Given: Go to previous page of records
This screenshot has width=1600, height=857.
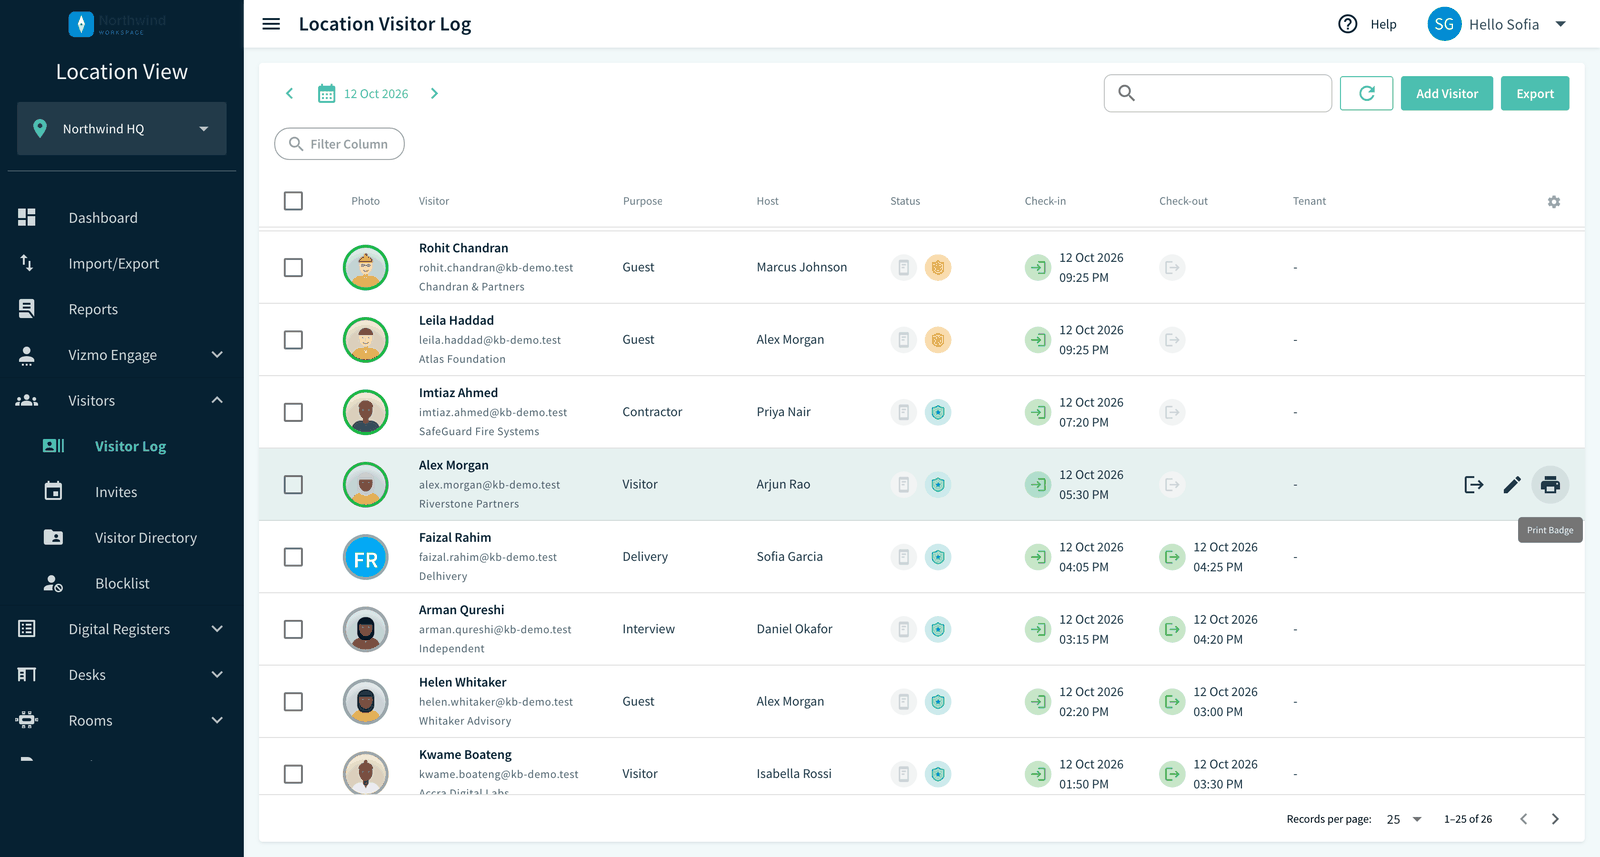Looking at the screenshot, I should [1524, 819].
